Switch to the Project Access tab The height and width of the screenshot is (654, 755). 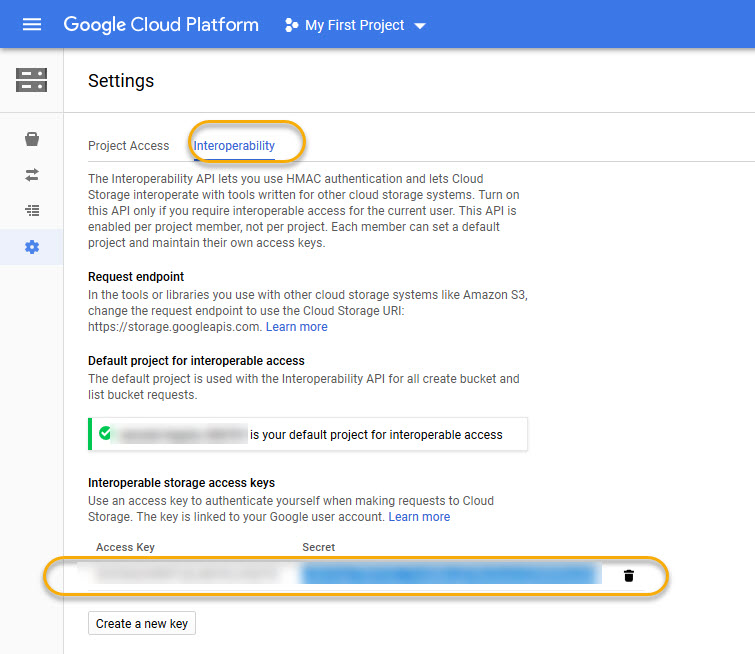tap(129, 145)
